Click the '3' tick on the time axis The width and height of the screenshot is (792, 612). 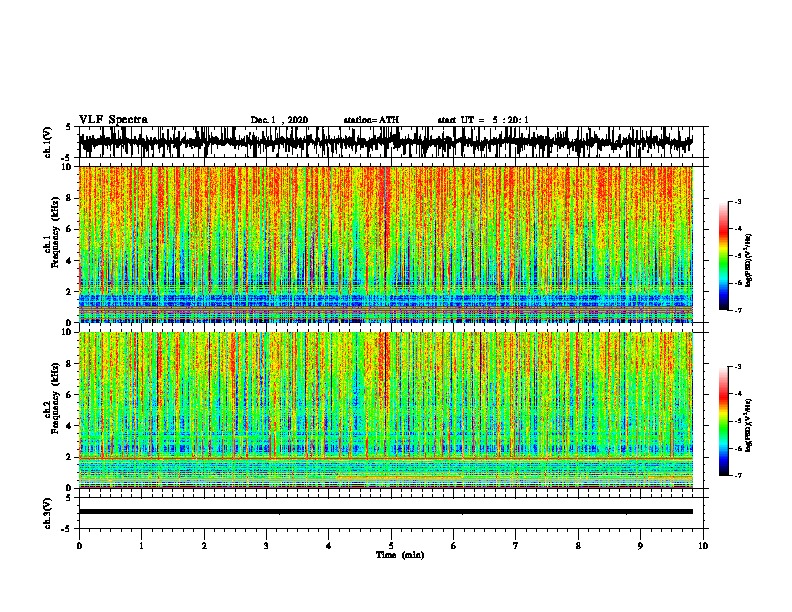(266, 546)
